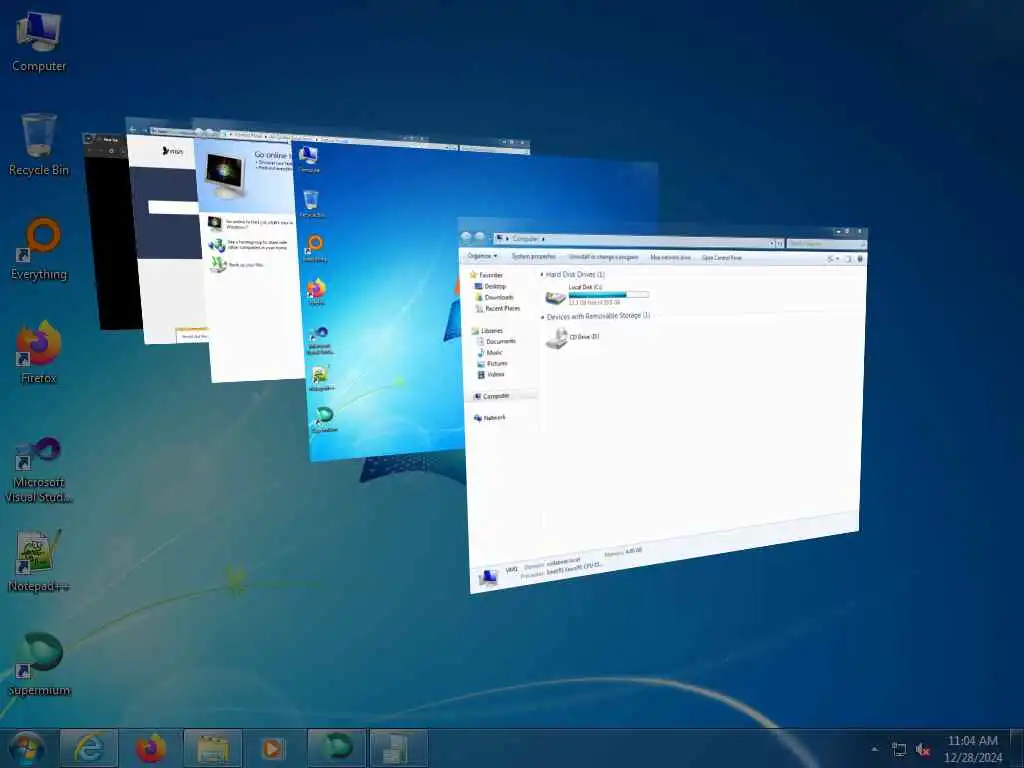Viewport: 1024px width, 768px height.
Task: Select Pictures library in navigation pane
Action: tap(492, 364)
